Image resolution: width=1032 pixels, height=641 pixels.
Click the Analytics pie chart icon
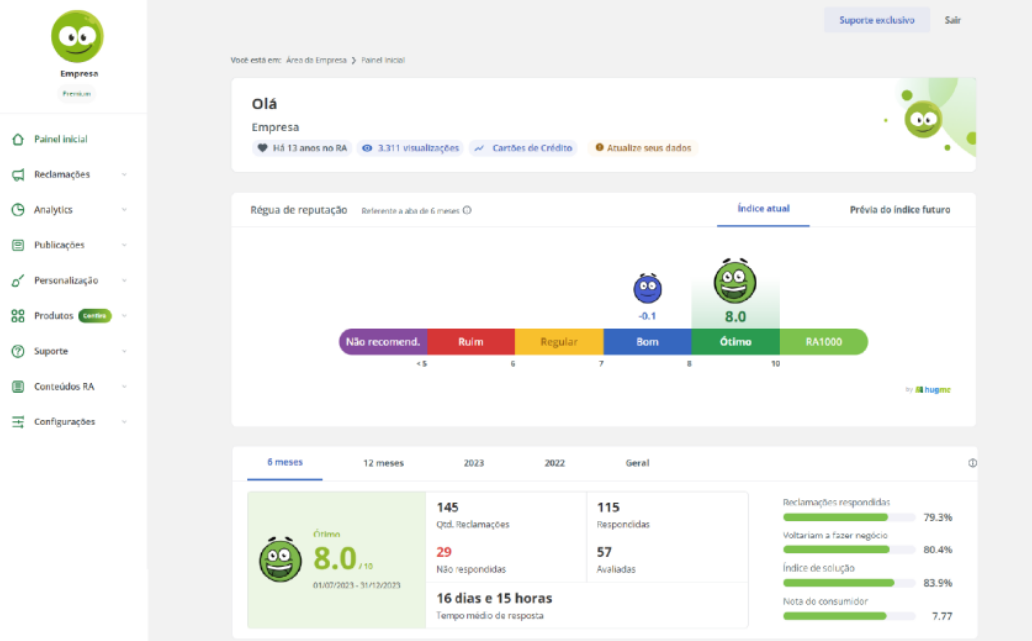[18, 210]
